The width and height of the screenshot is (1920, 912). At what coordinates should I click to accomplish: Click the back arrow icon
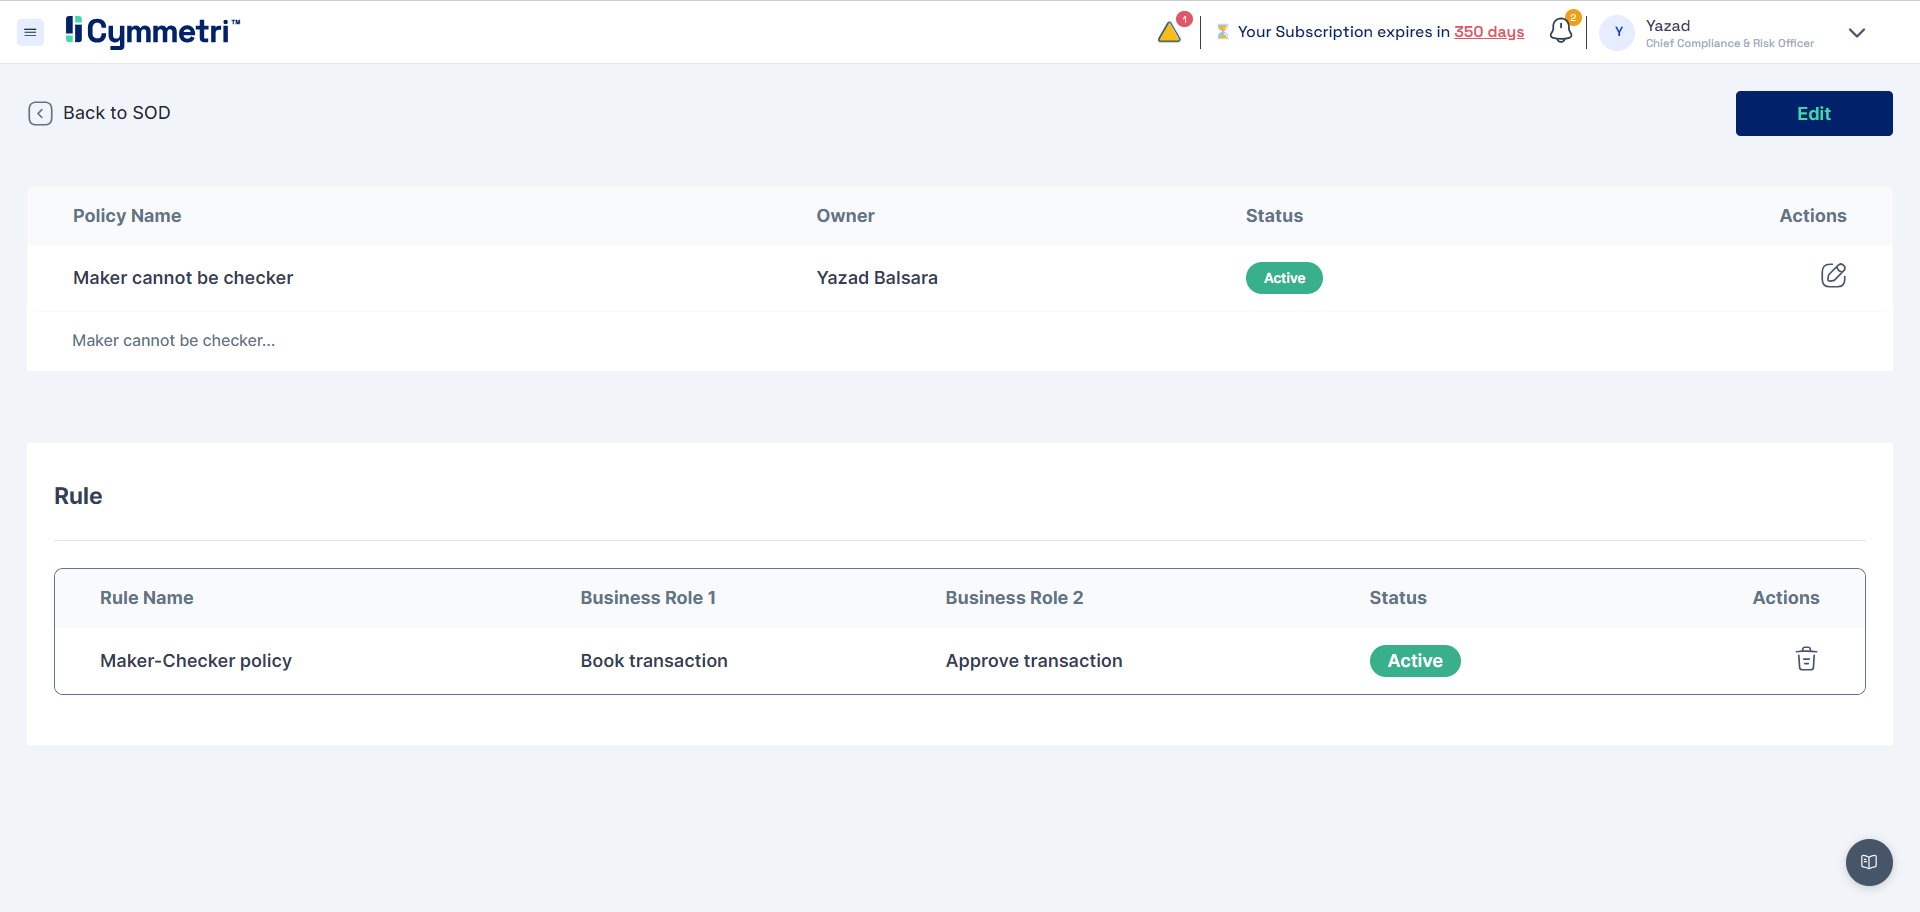point(40,113)
